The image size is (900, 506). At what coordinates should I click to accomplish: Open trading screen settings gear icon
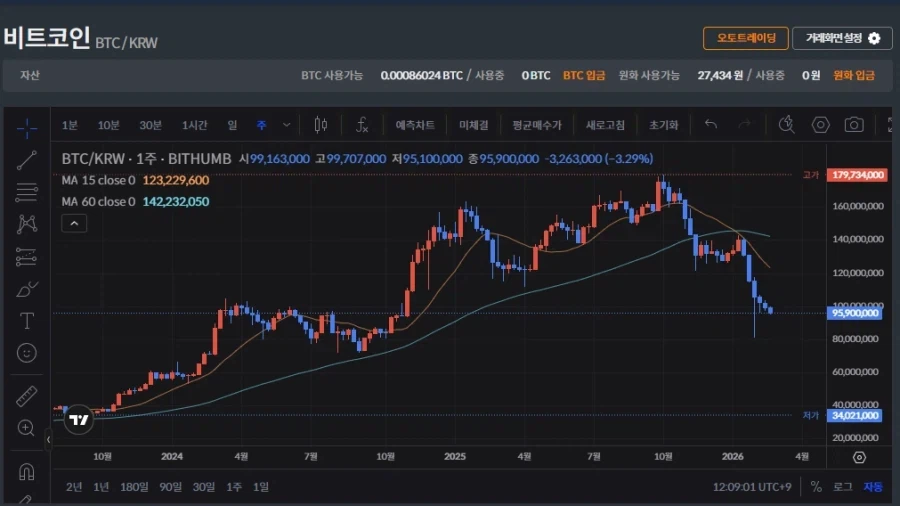click(874, 38)
